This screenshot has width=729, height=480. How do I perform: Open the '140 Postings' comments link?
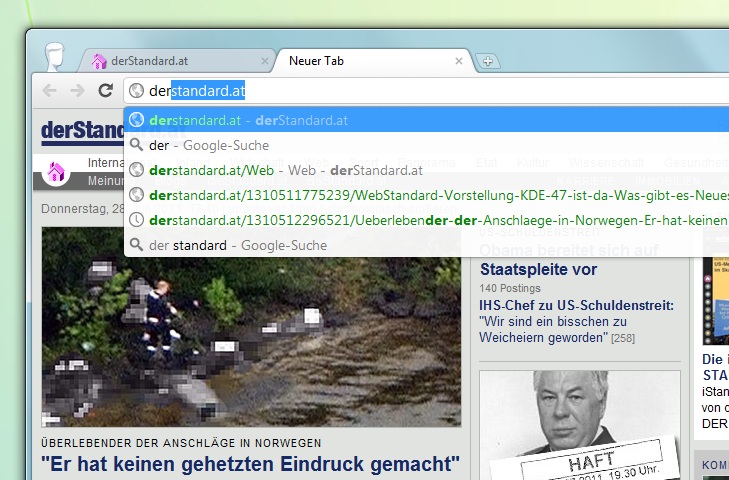coord(510,288)
